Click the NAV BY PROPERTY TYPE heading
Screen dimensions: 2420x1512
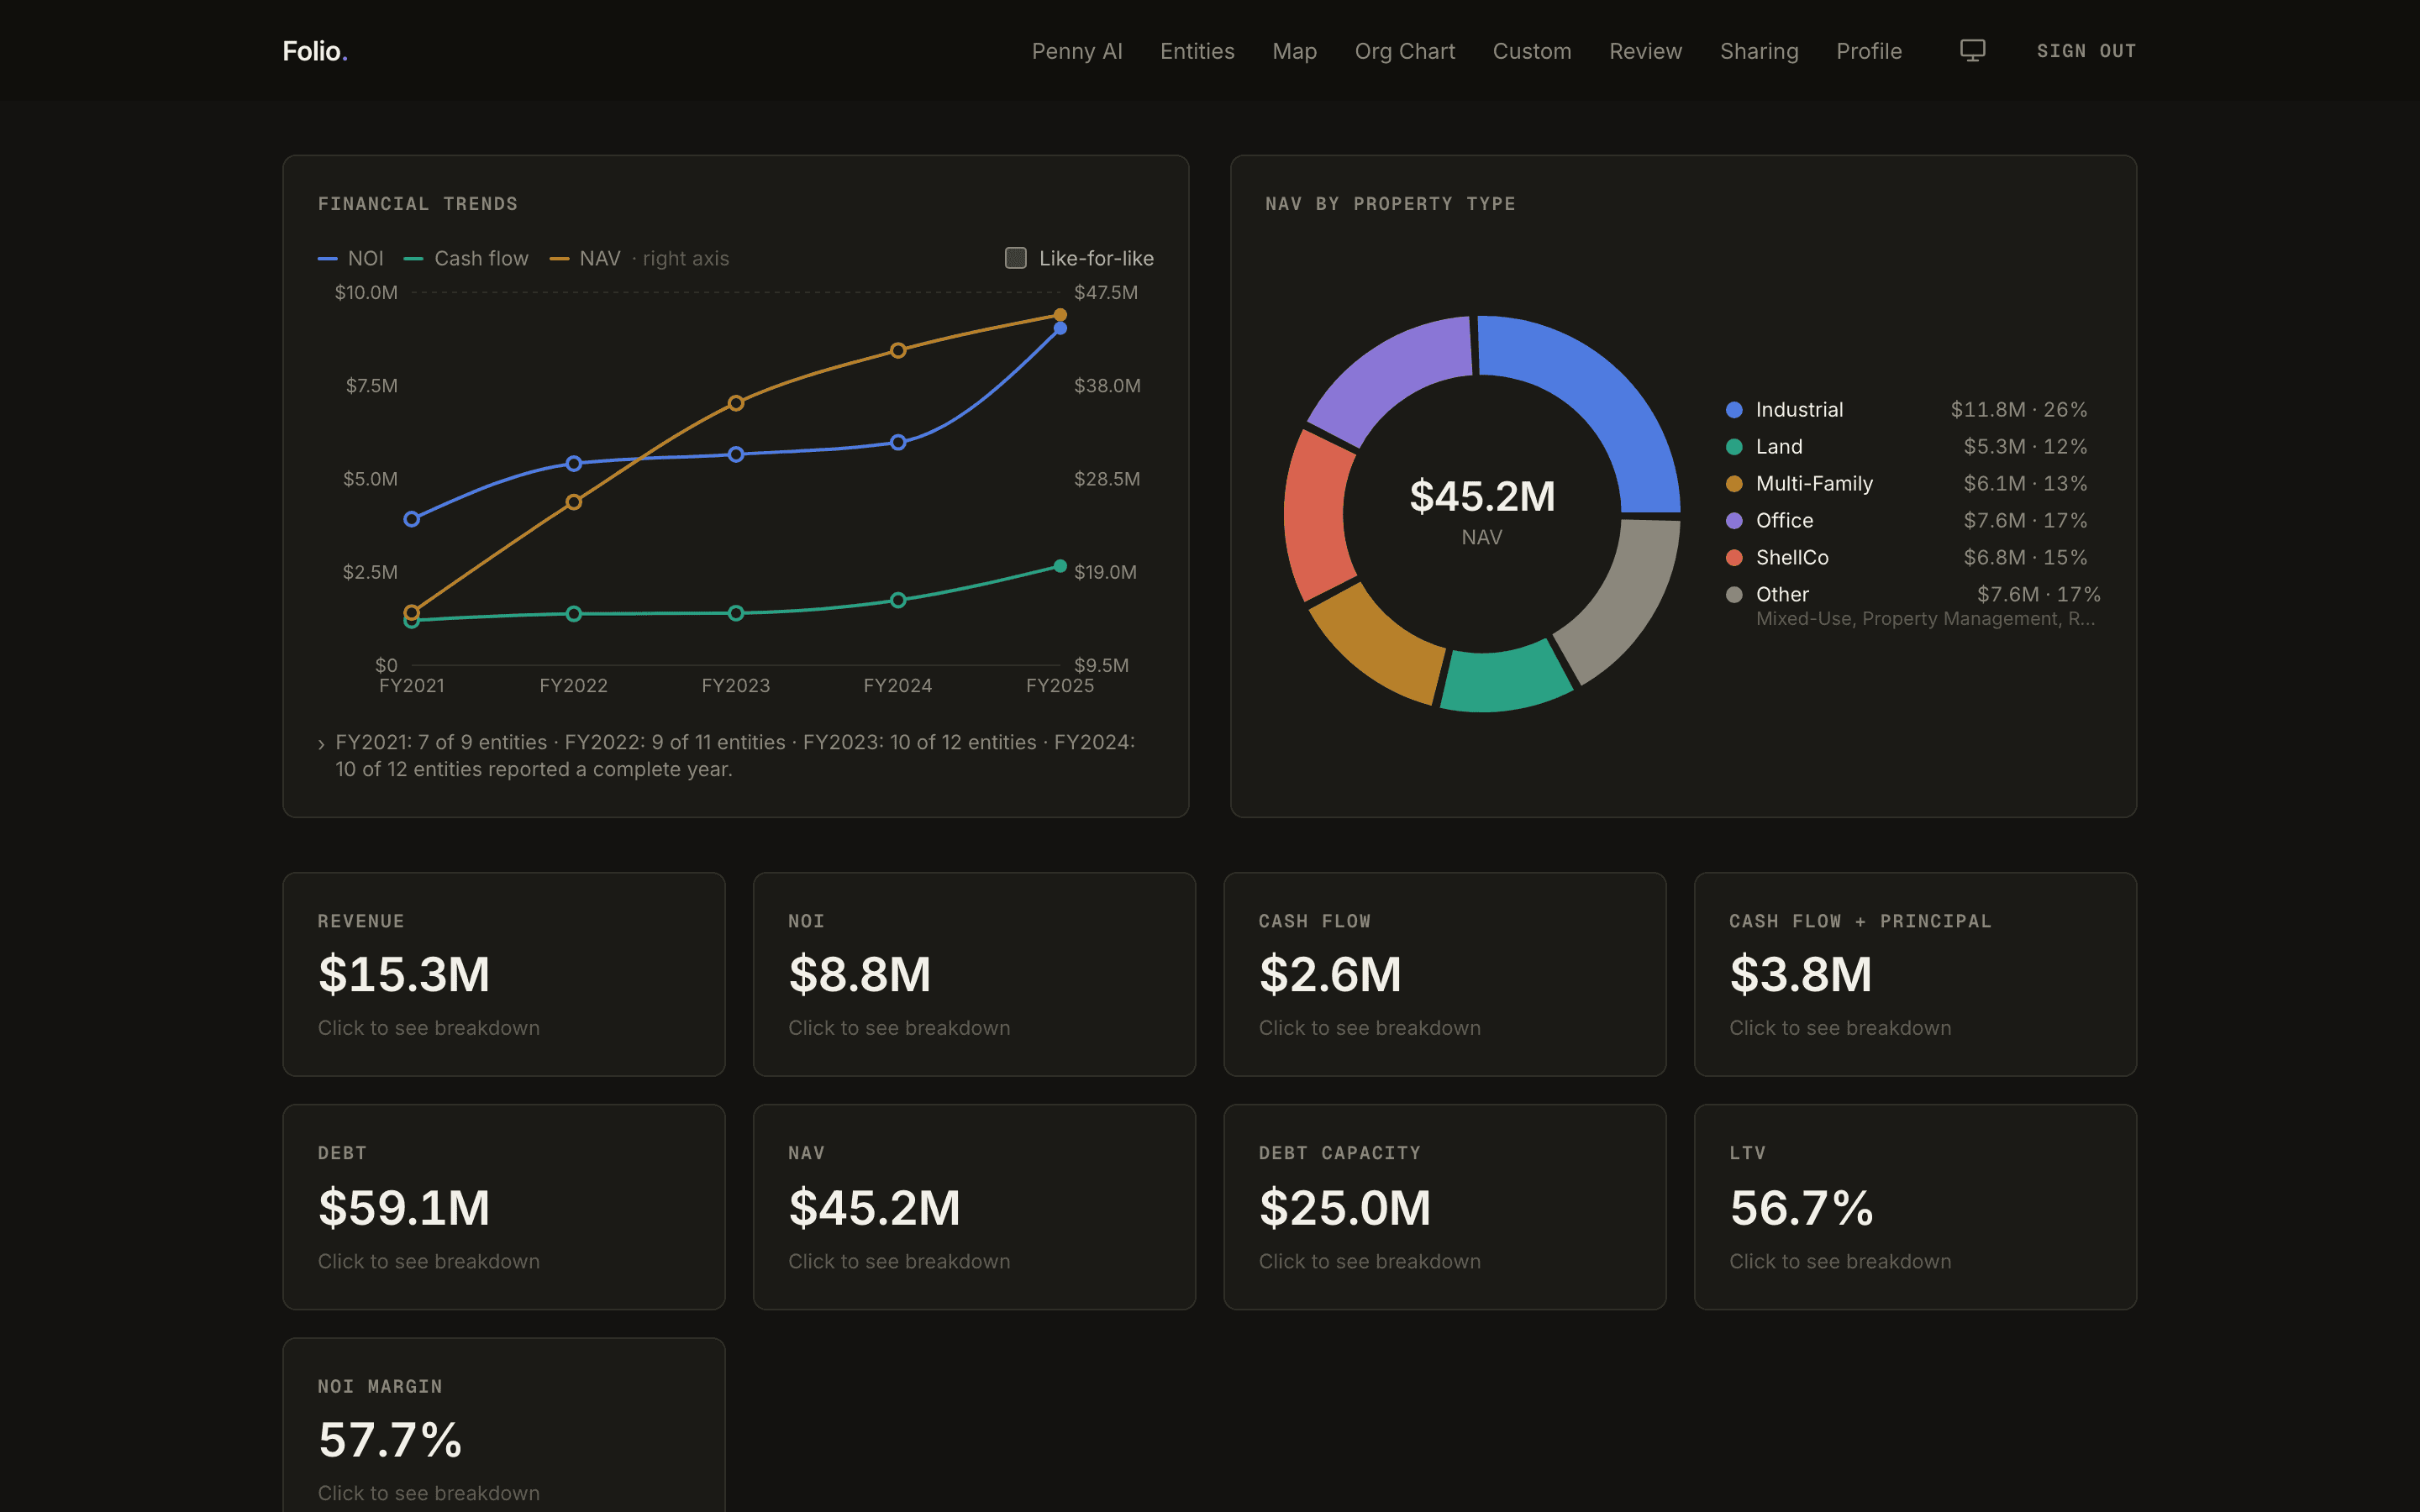pyautogui.click(x=1390, y=204)
